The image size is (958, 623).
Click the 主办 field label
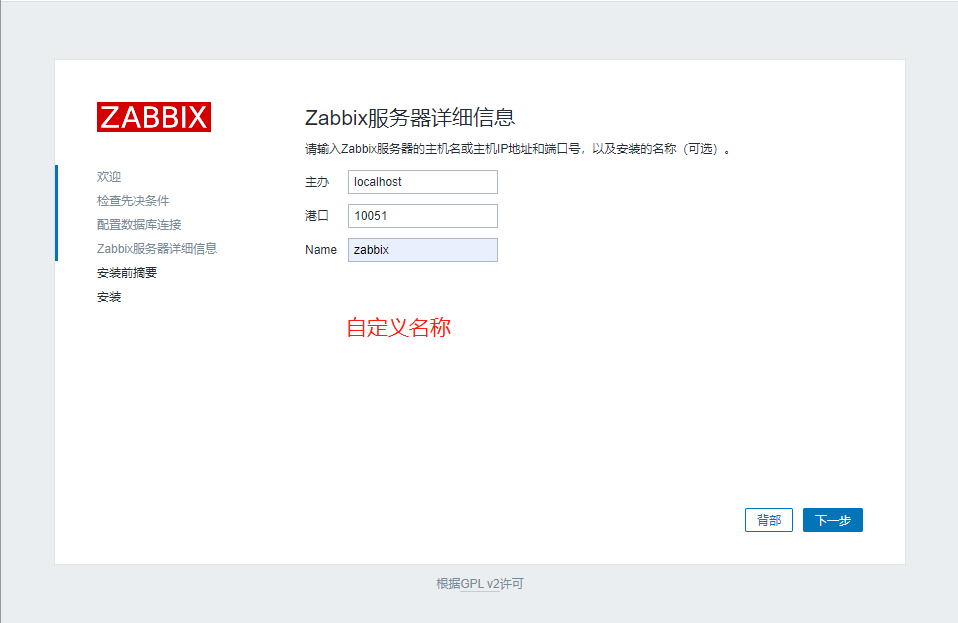coord(317,182)
